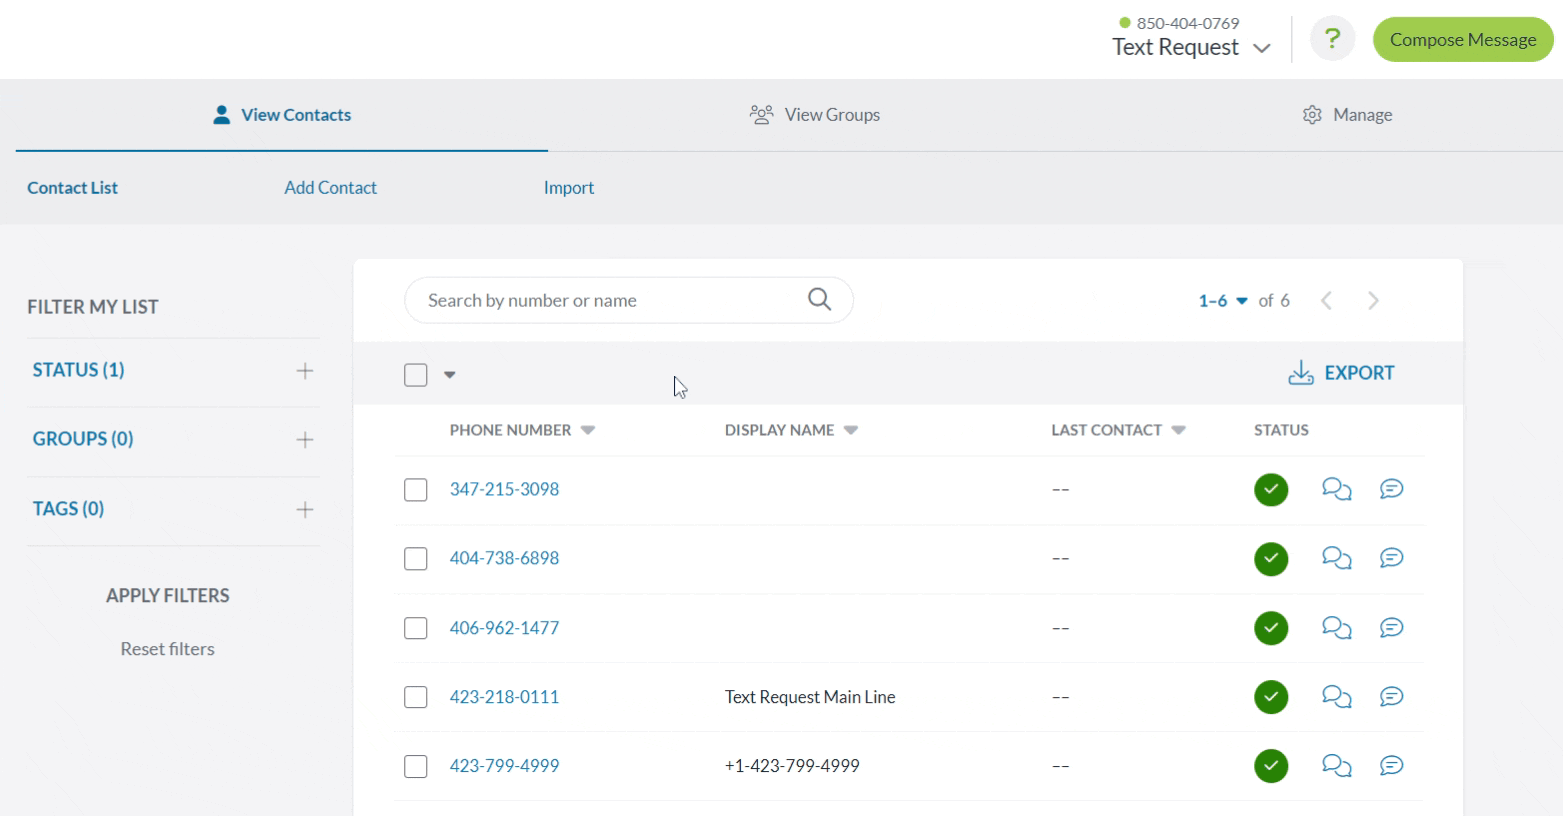Open conversation icon for 423-218-0111 row
The width and height of the screenshot is (1563, 816).
(1336, 697)
